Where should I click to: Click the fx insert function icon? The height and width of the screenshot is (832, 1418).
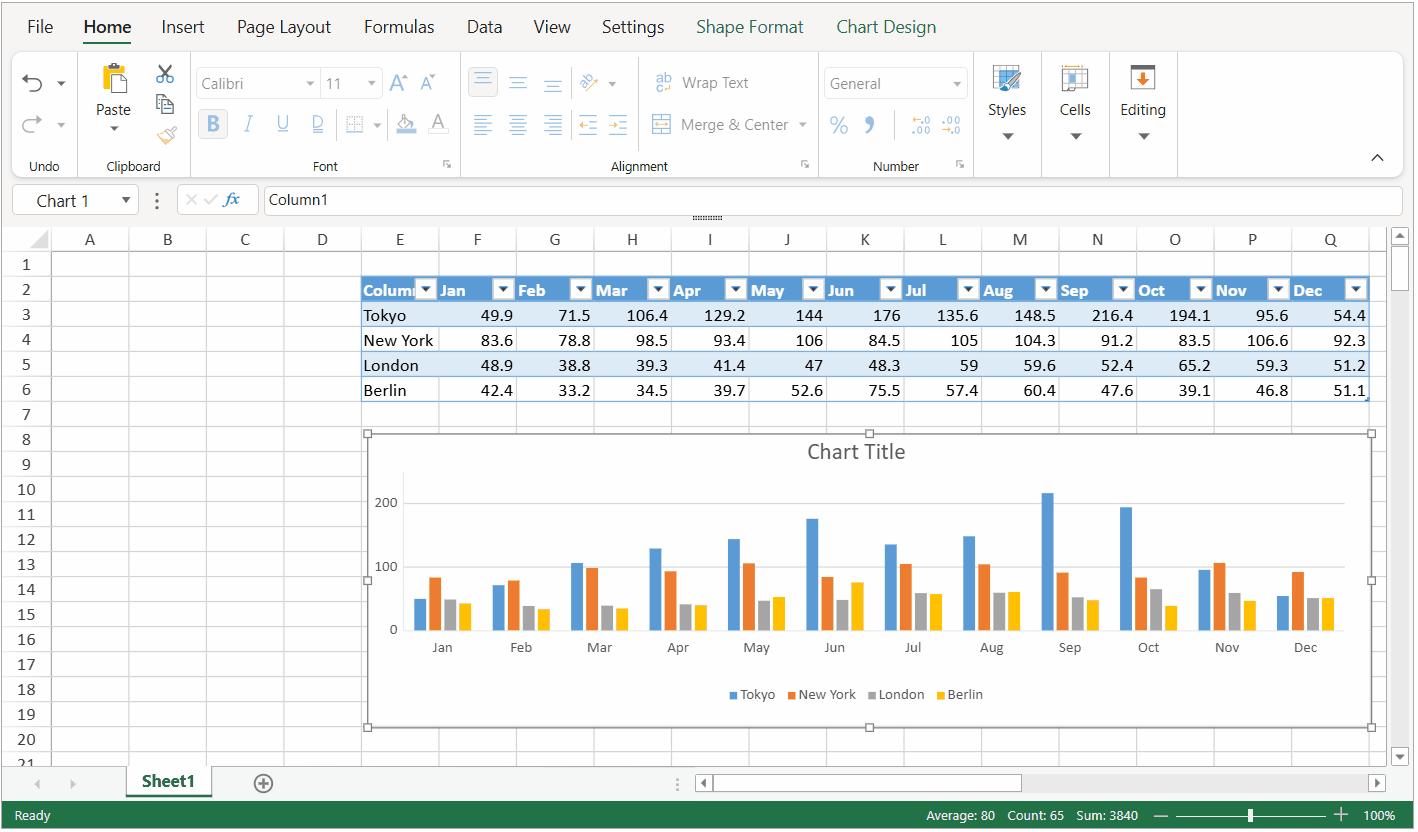tap(232, 200)
